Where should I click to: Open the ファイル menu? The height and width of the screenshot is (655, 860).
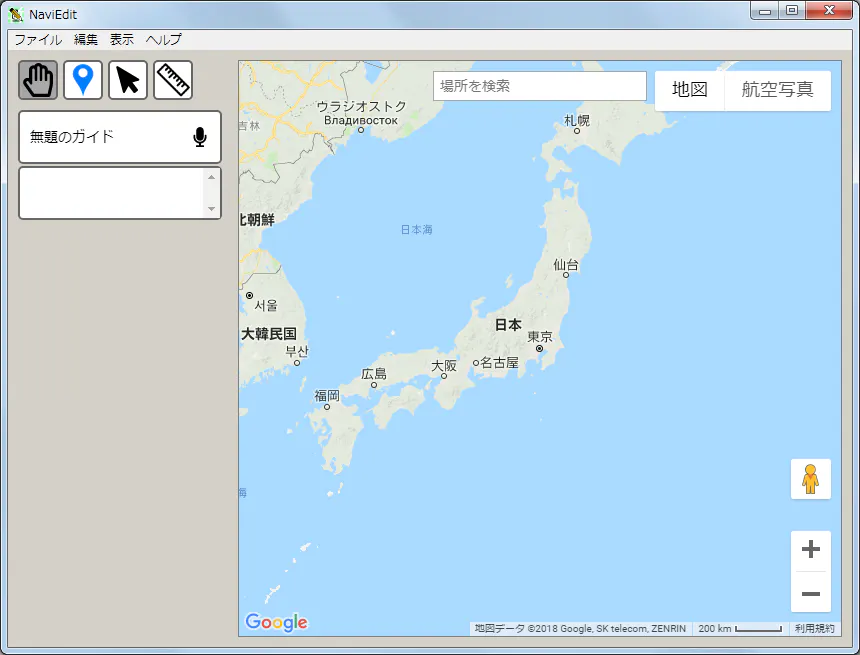[x=38, y=40]
